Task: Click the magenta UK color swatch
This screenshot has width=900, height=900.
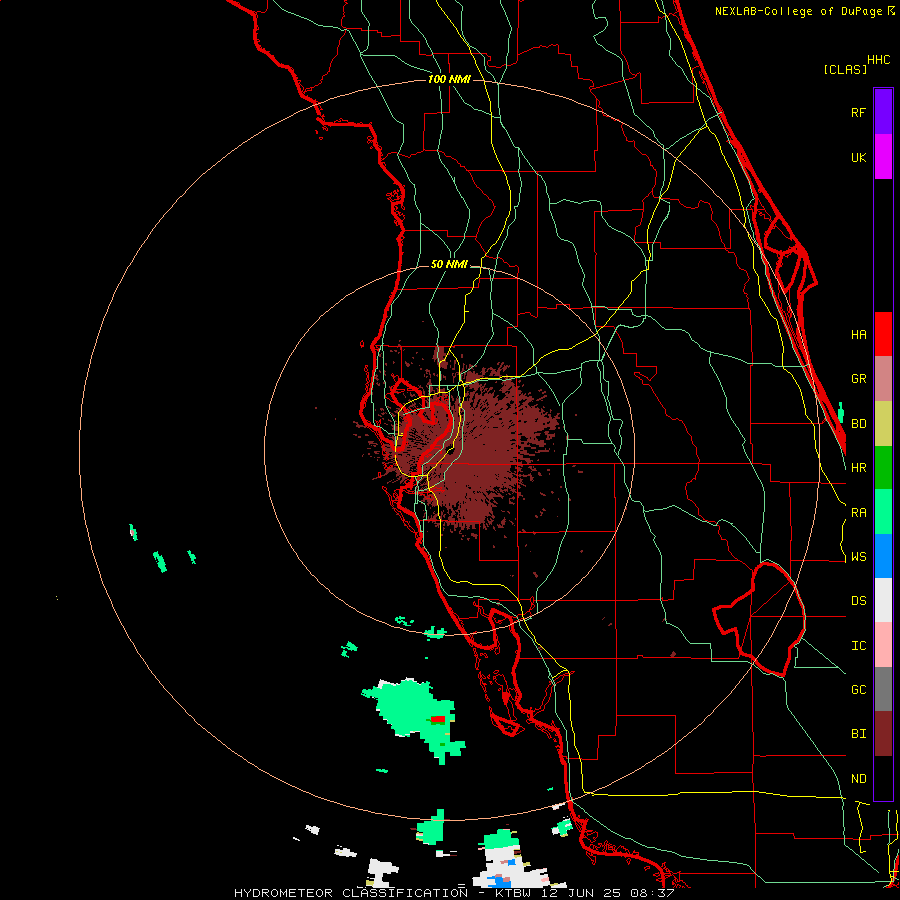Action: 883,157
